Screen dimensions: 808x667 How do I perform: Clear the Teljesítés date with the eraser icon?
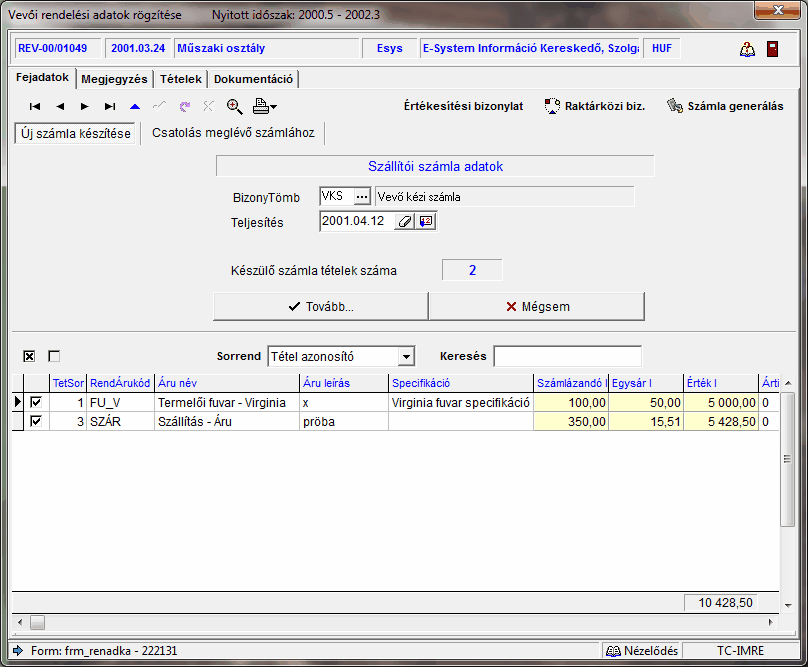pyautogui.click(x=405, y=222)
